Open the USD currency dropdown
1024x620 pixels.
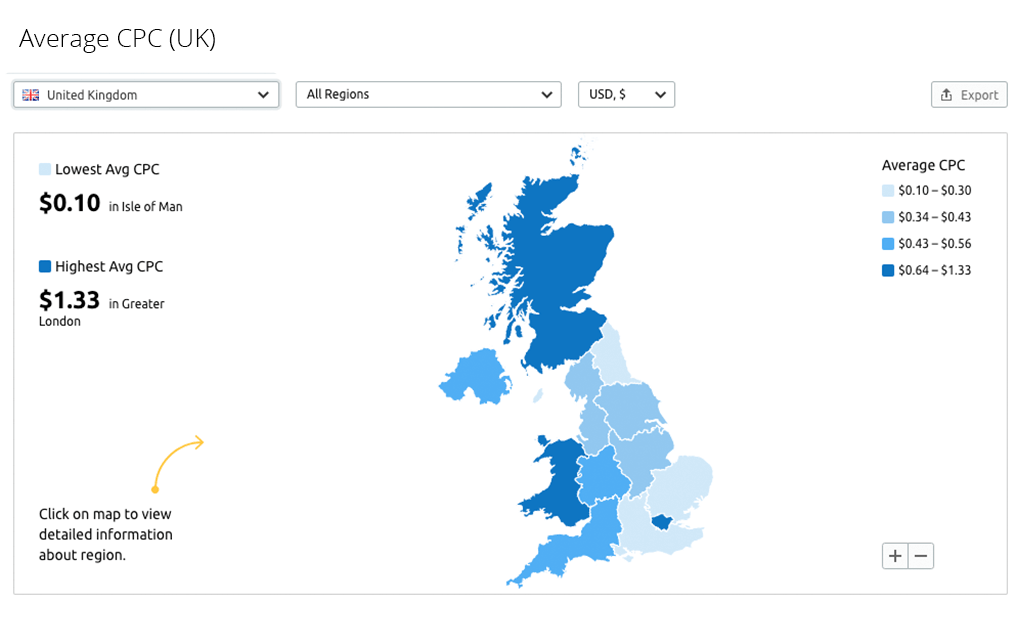626,94
